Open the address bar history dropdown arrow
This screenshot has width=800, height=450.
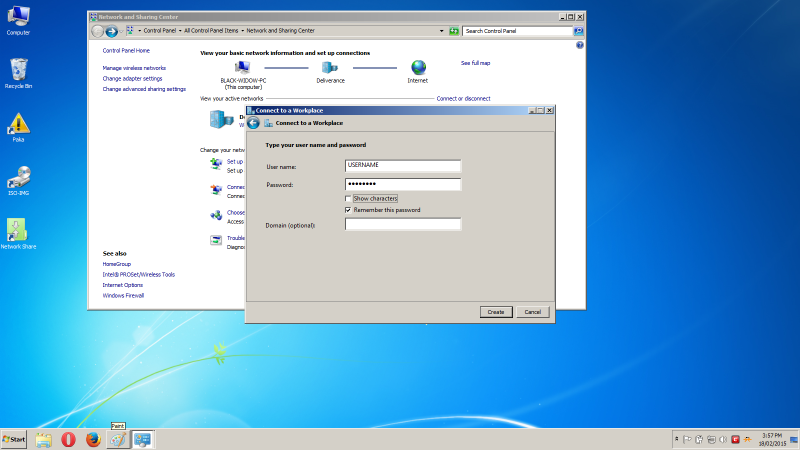coord(441,31)
